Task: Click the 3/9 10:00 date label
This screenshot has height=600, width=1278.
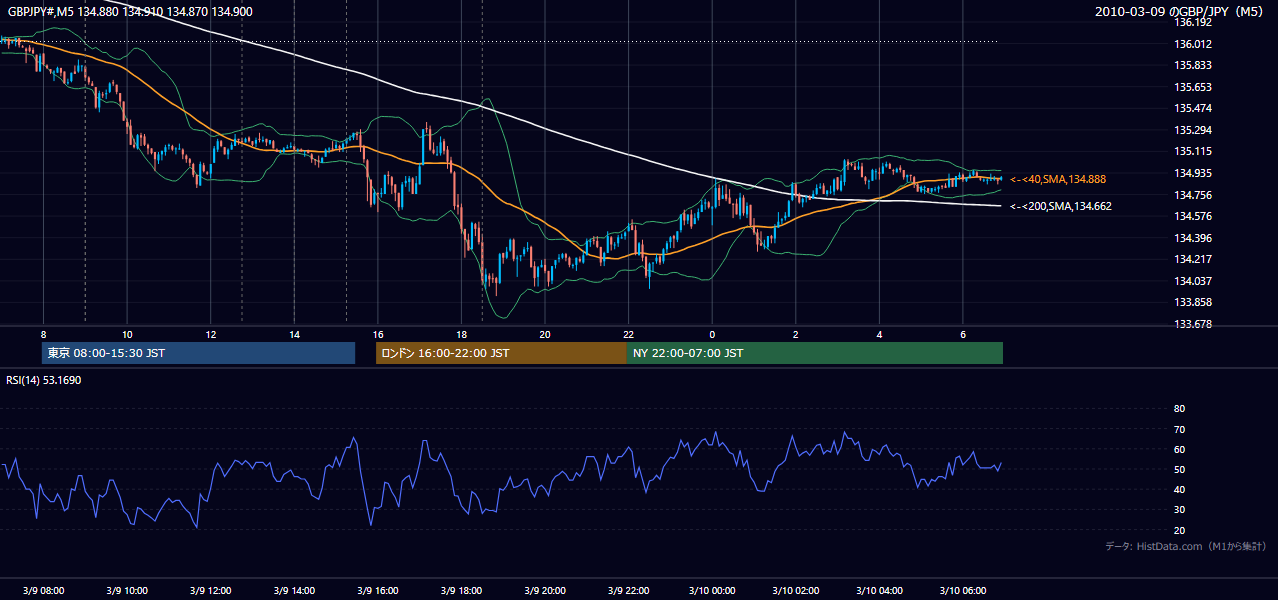Action: (x=127, y=591)
